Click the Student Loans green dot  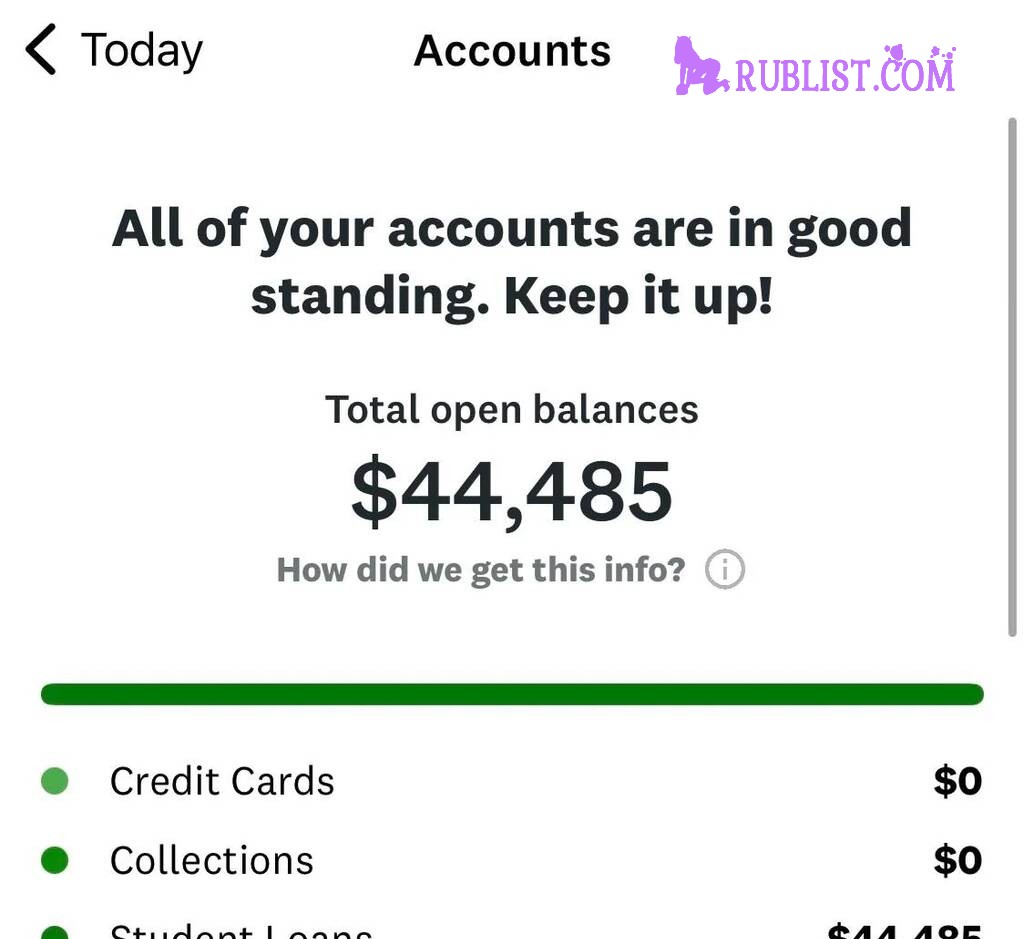pyautogui.click(x=55, y=933)
